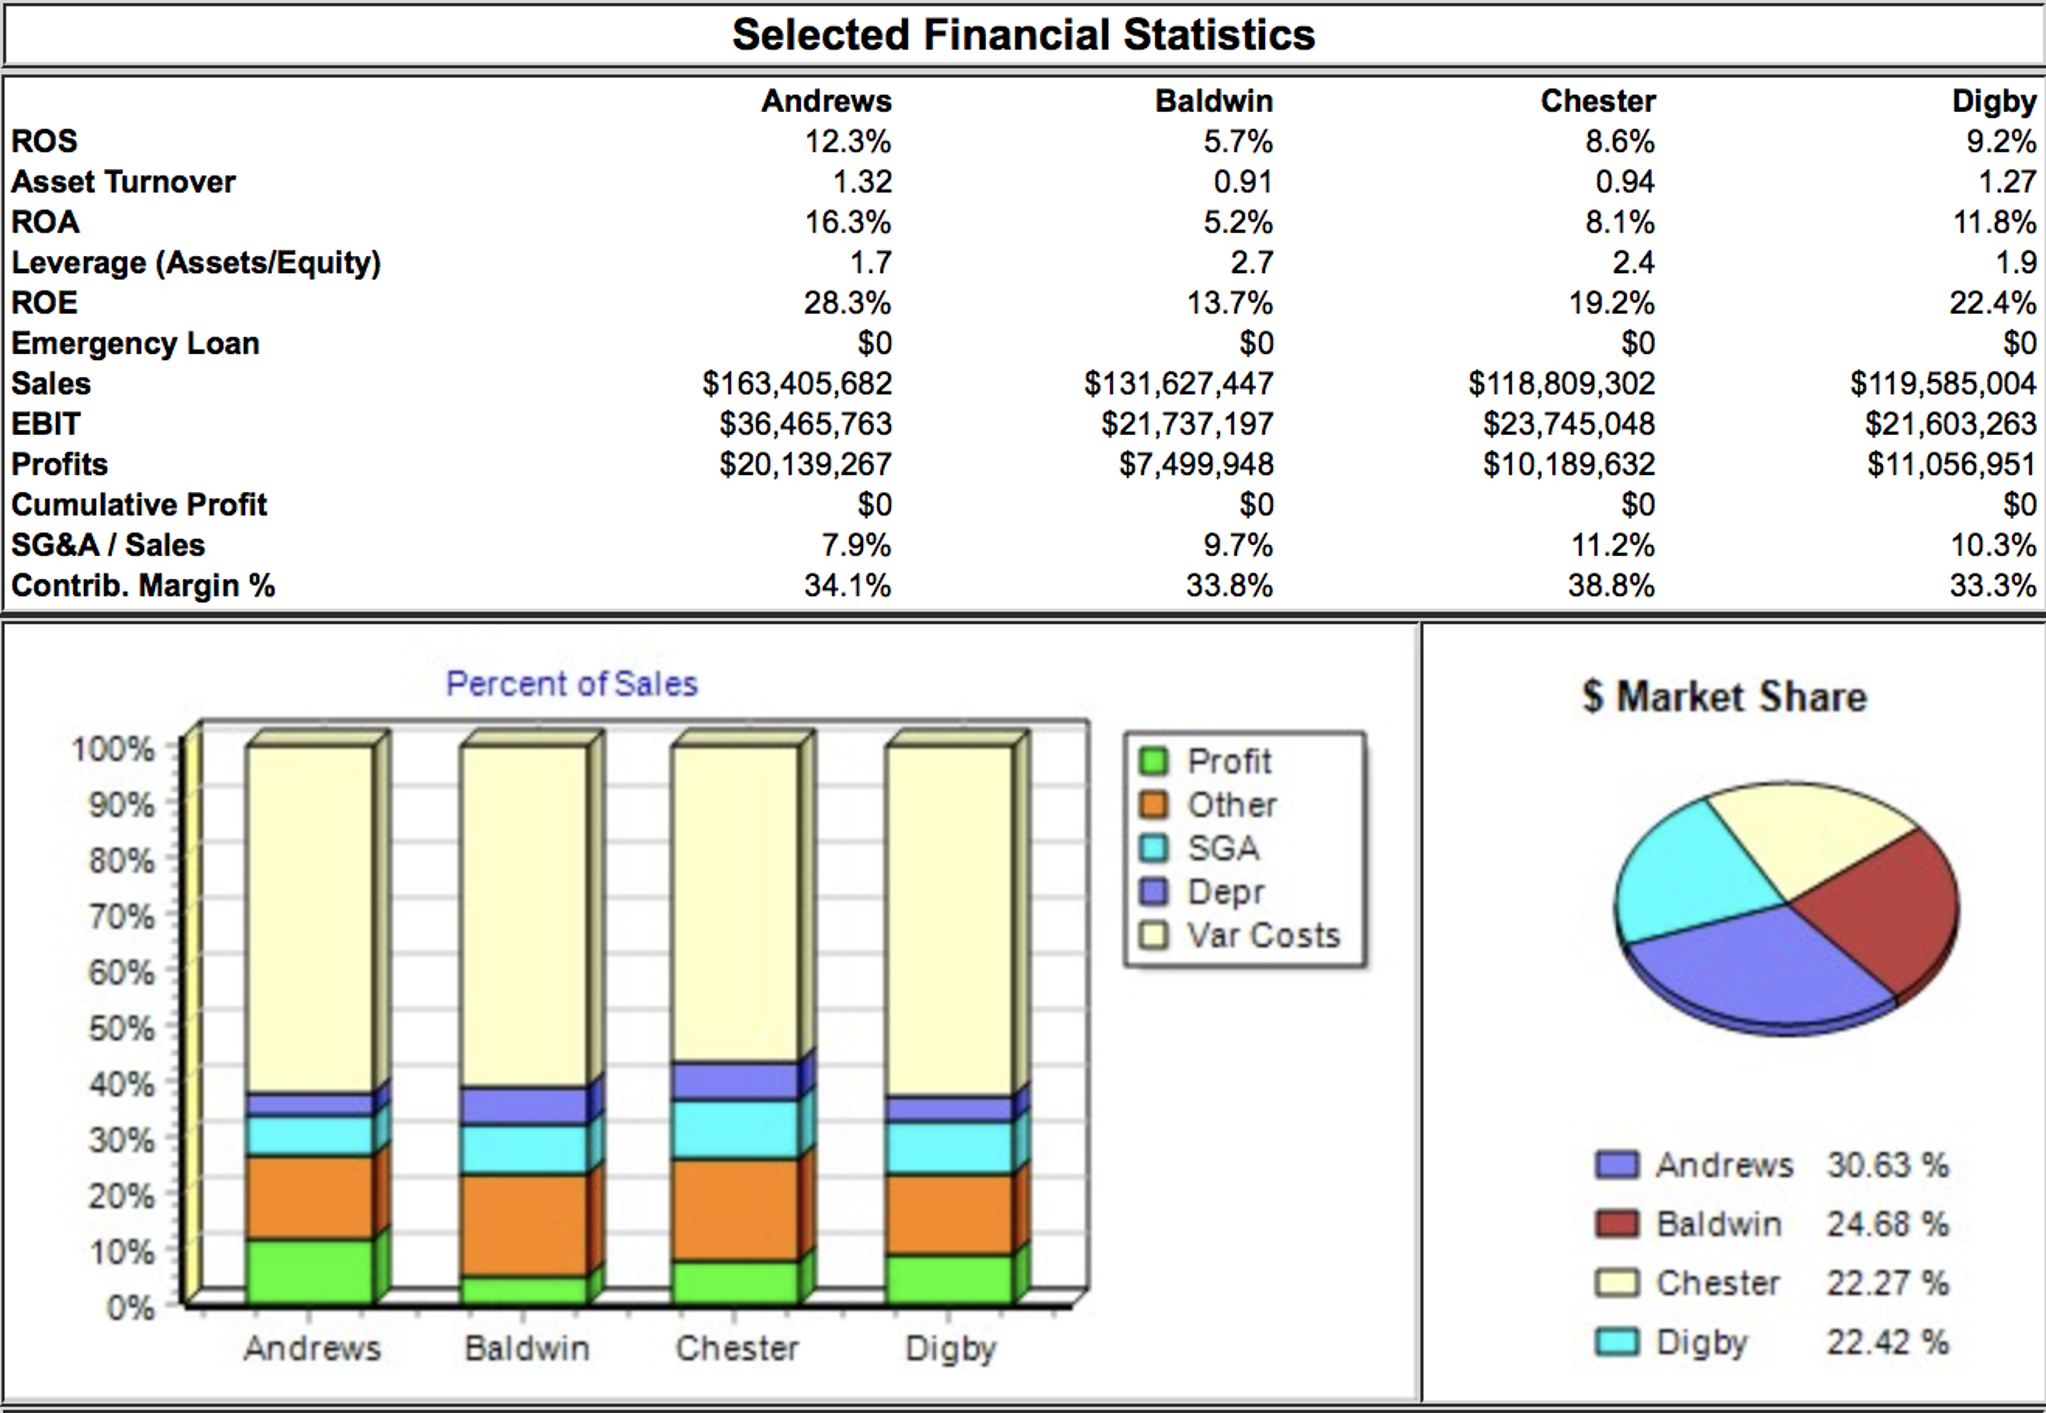Click Chester Sales value $118,809,302
The height and width of the screenshot is (1413, 2046).
[1562, 384]
